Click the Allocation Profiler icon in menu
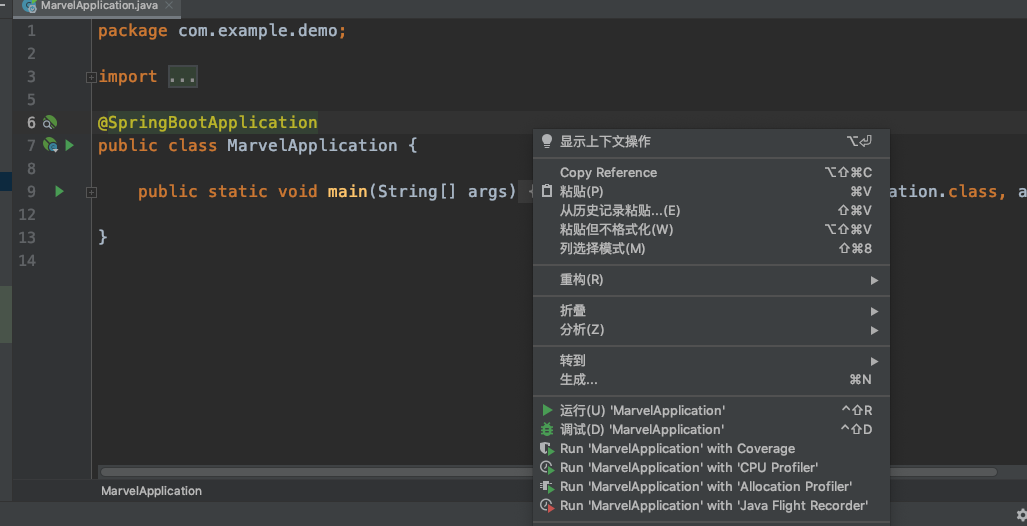Screen dimensions: 1027x526 coord(547,487)
